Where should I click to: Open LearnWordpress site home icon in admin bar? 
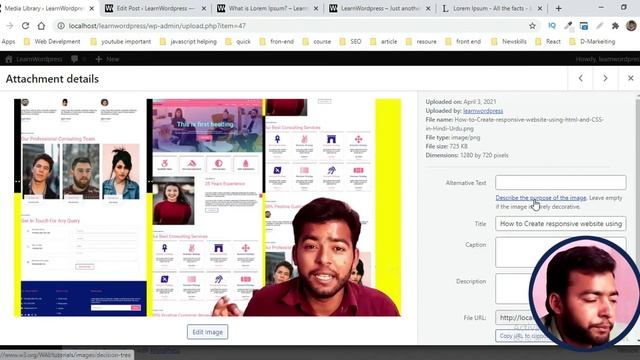[9, 59]
